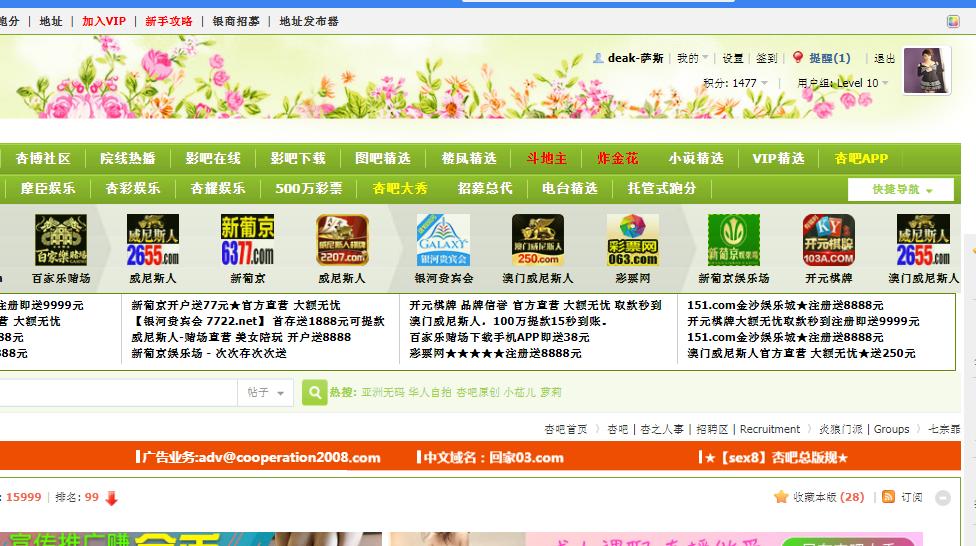This screenshot has width=976, height=546.
Task: Click the 退出 logout link
Action: coord(884,58)
